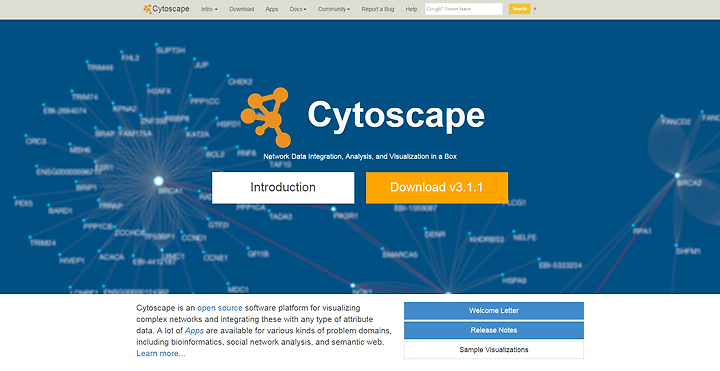This screenshot has height=371, width=720.
Task: Click the Cytoscape hero title text
Action: coord(396,115)
